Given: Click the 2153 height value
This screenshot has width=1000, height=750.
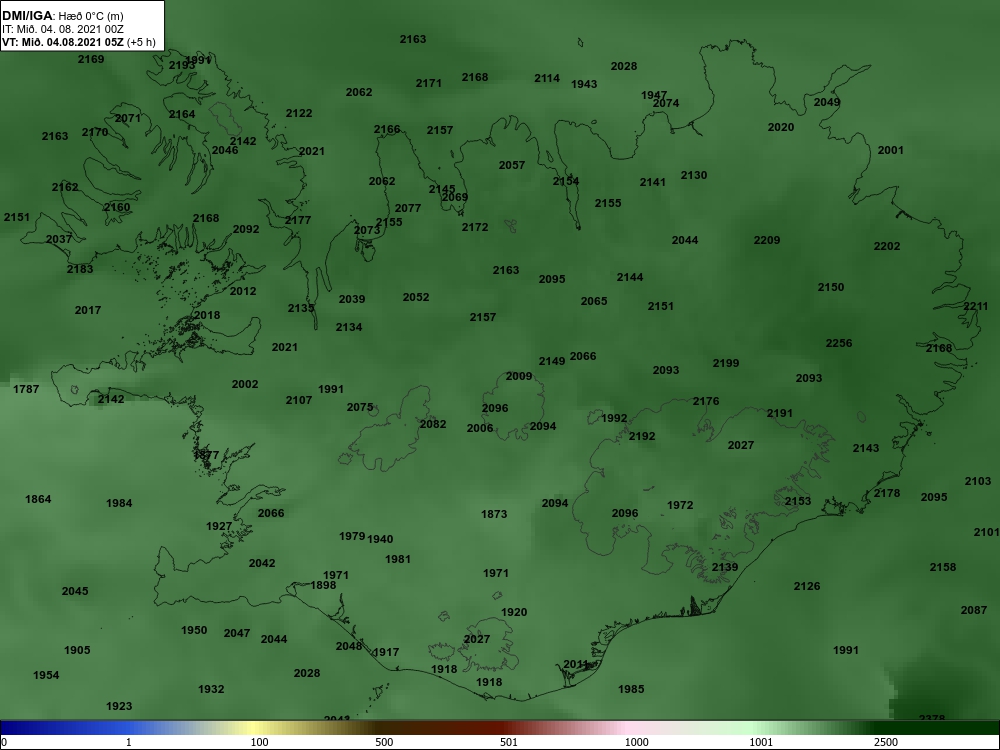Looking at the screenshot, I should pyautogui.click(x=798, y=501).
